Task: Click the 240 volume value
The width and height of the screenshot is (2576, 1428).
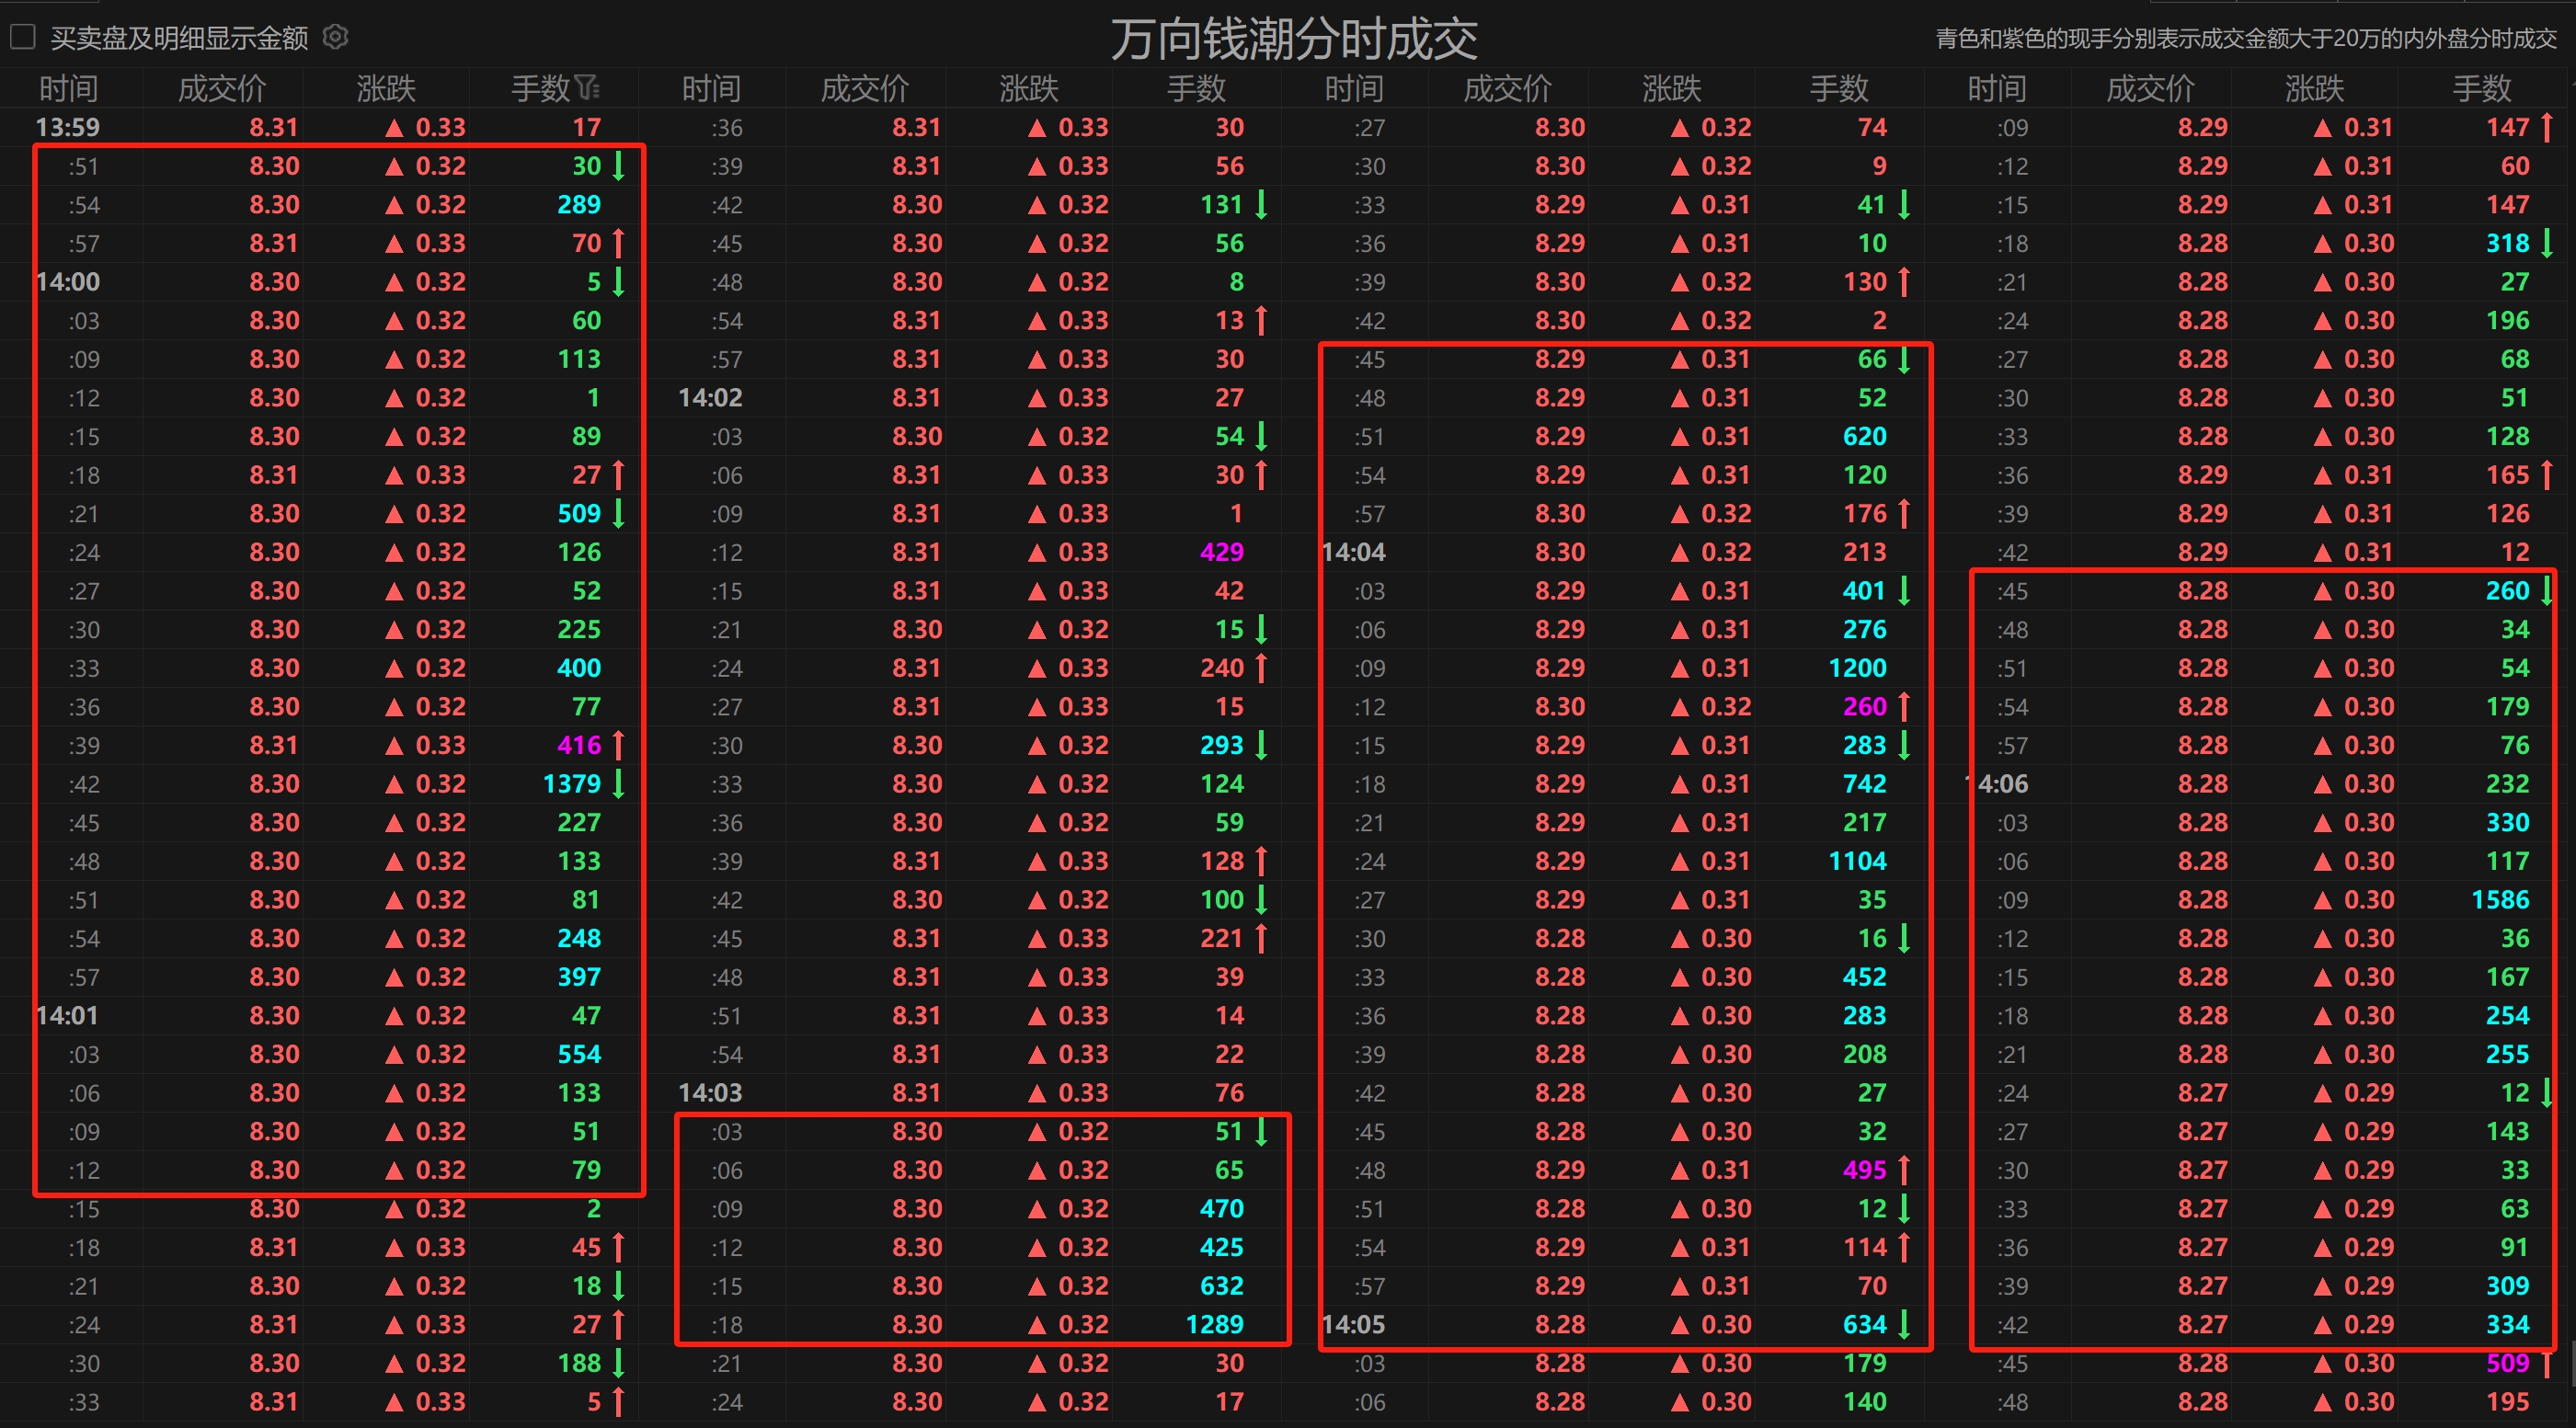Action: [1221, 668]
